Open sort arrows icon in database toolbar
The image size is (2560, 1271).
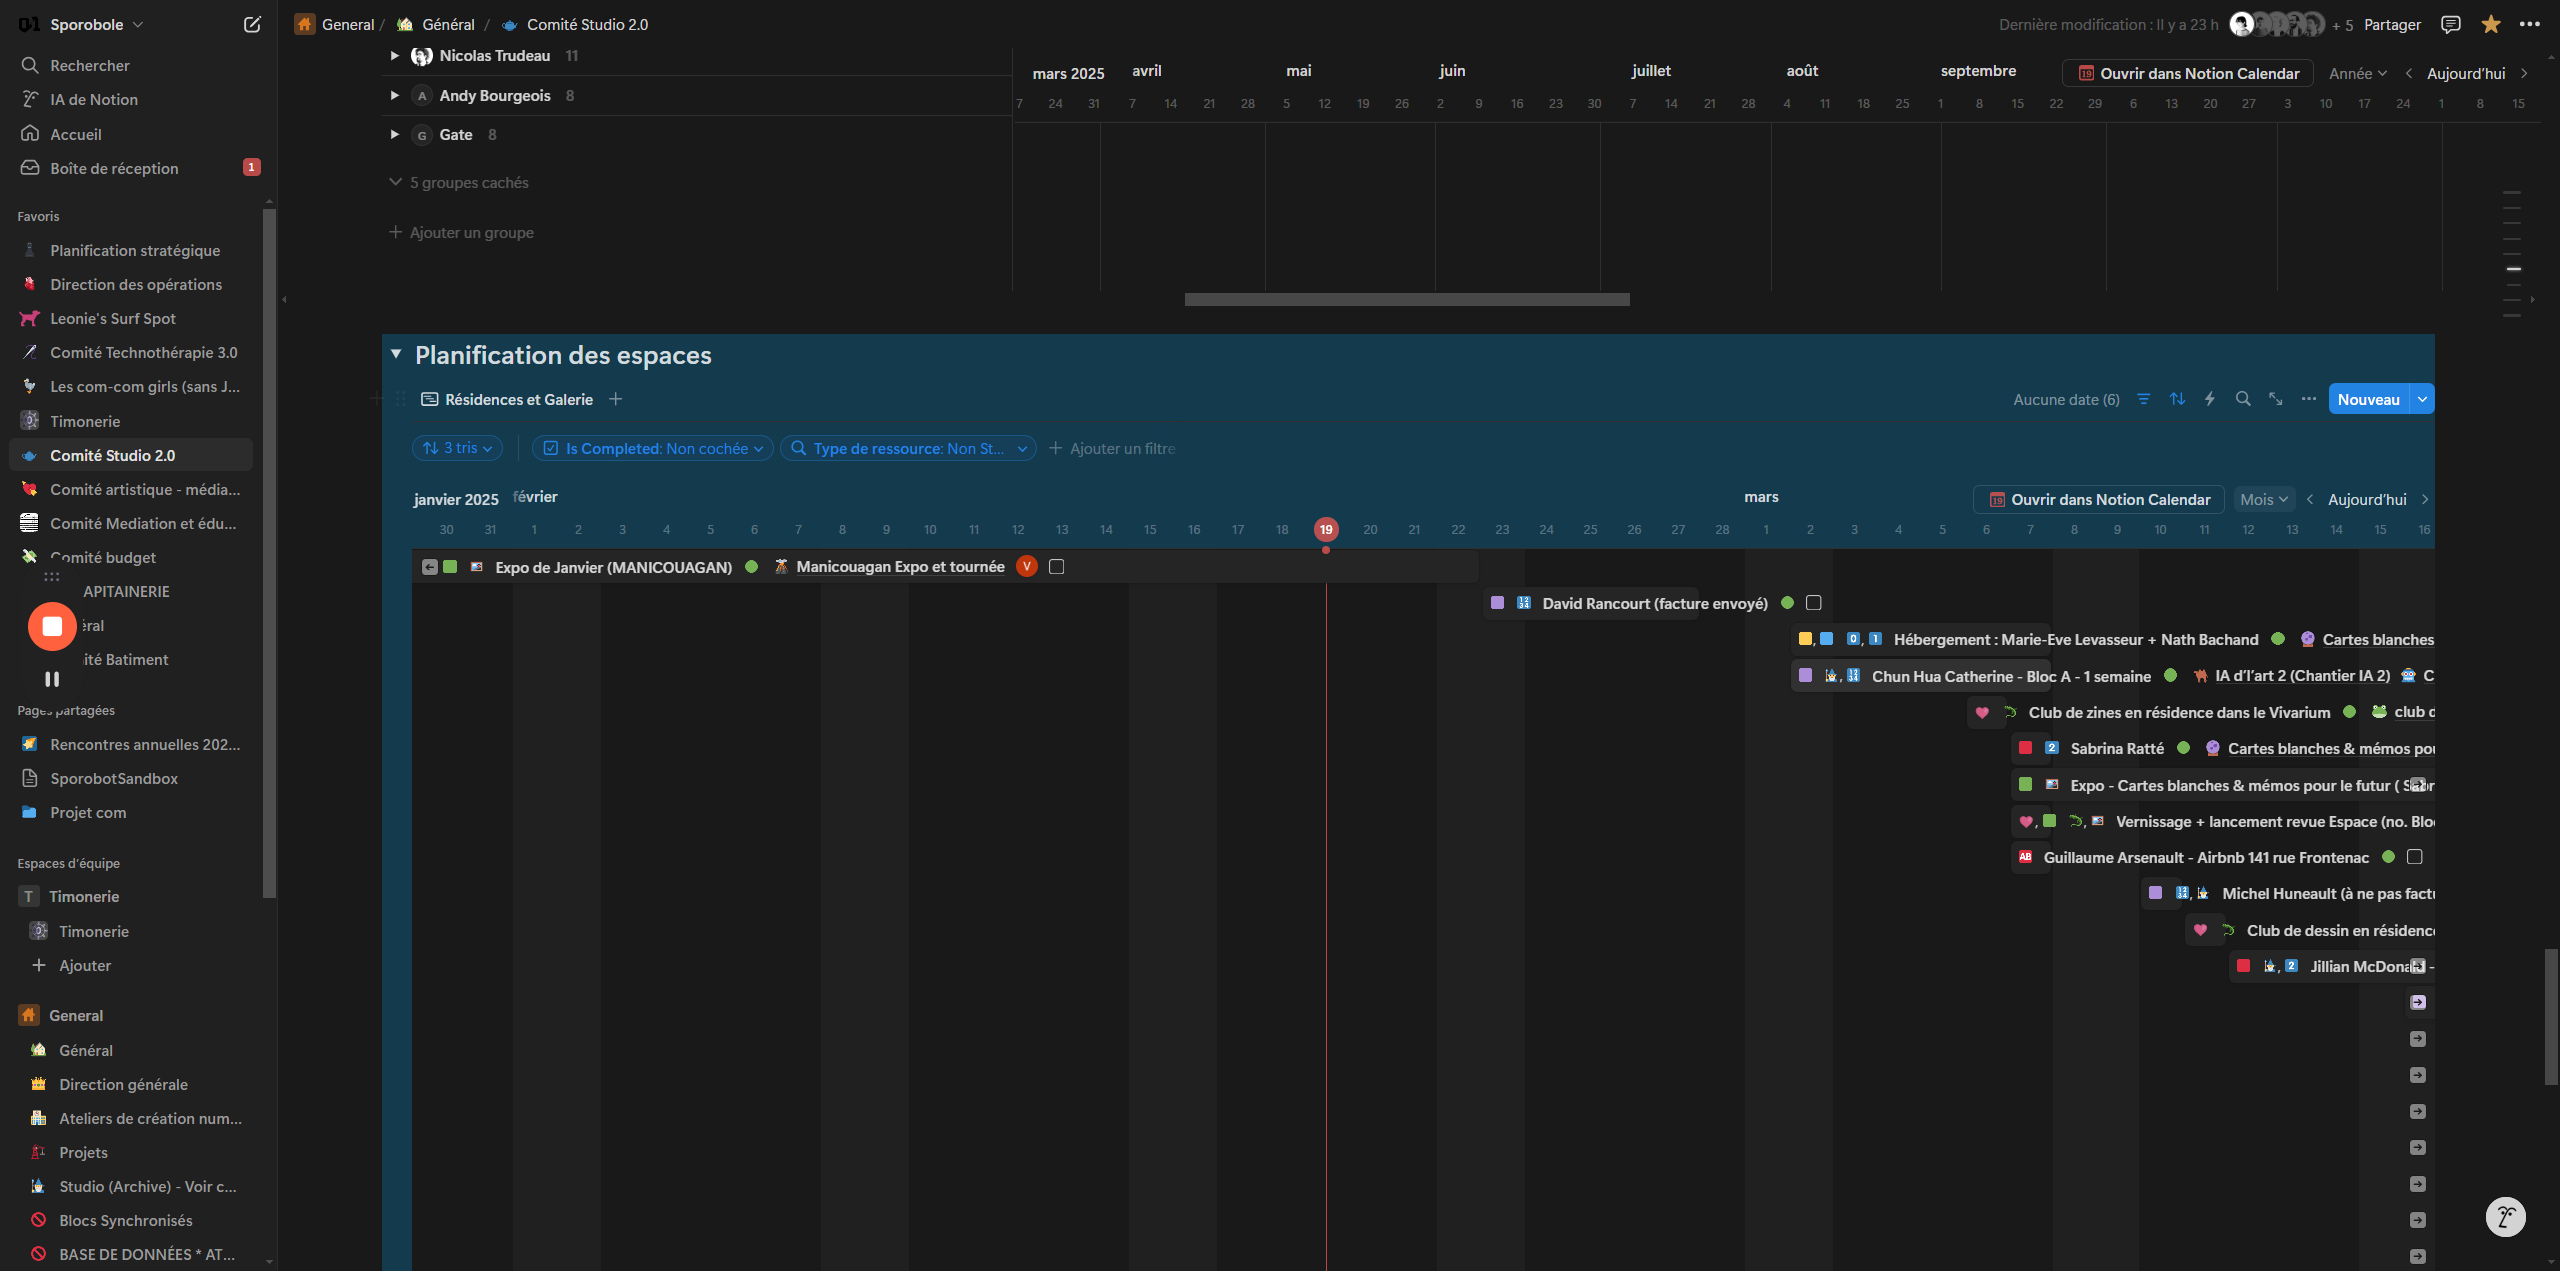(x=2177, y=399)
